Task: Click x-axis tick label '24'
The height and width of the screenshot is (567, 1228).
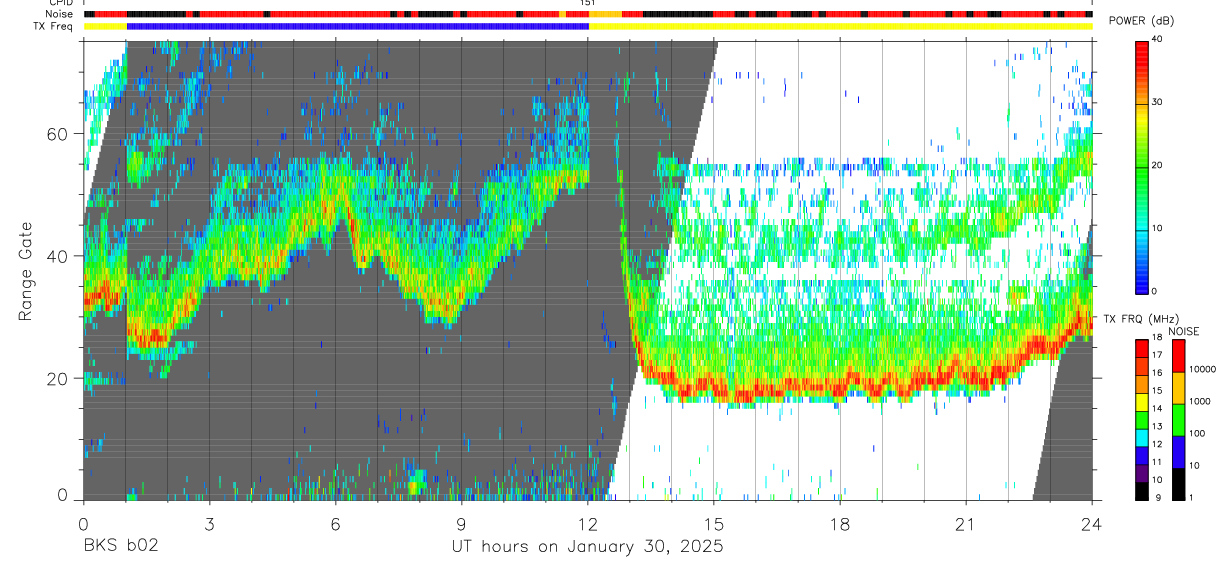Action: coord(1092,525)
